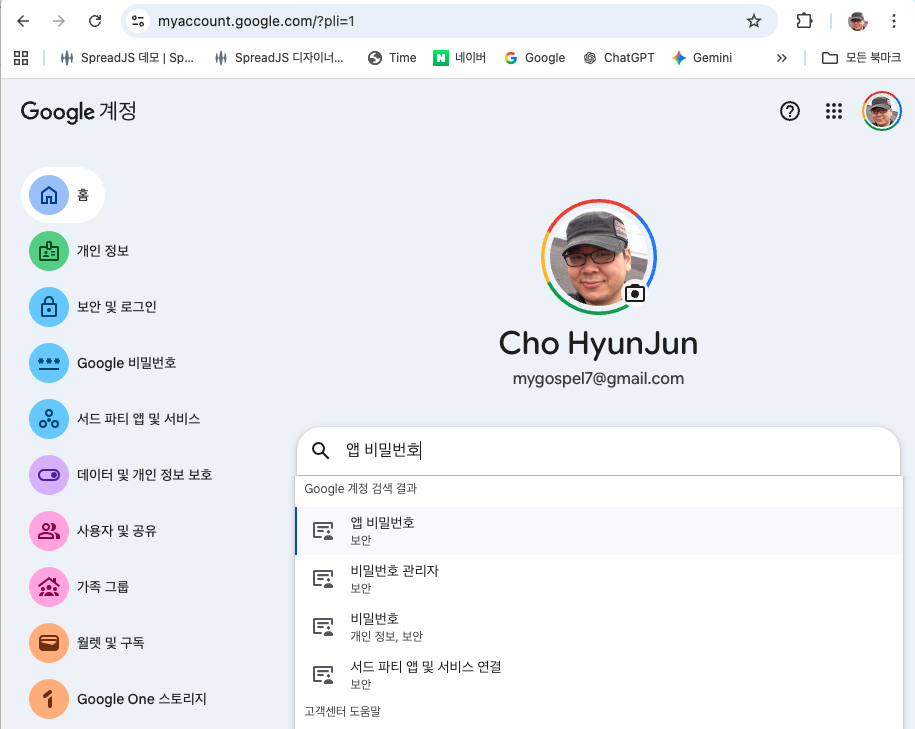
Task: Open the ChatGPT bookmark
Action: (x=619, y=58)
